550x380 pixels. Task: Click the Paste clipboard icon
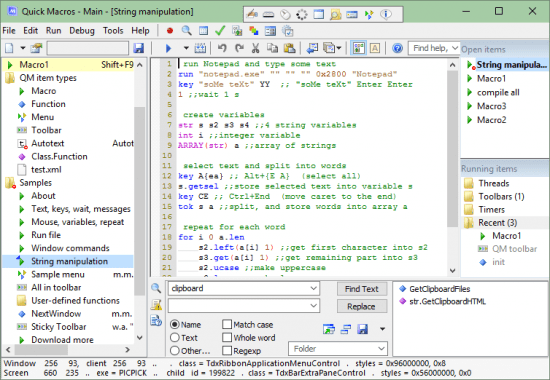tap(289, 48)
